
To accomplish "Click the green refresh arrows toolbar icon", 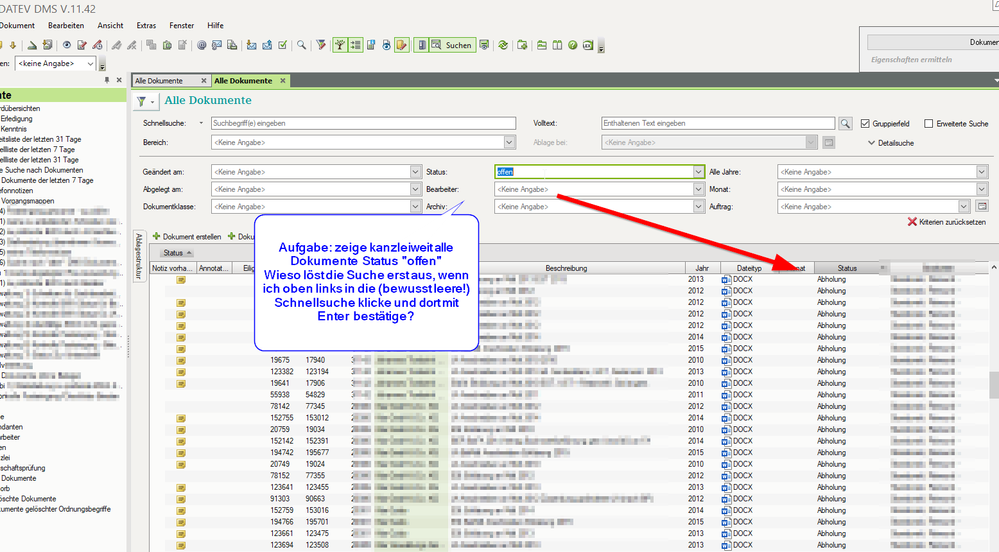I will 503,45.
